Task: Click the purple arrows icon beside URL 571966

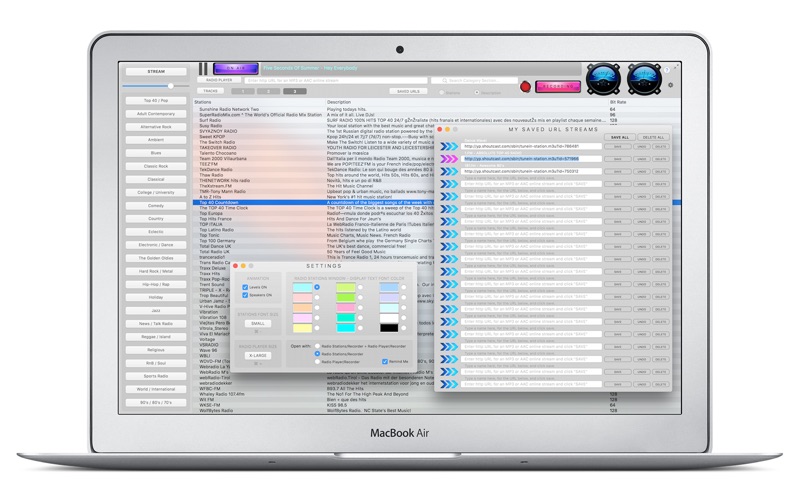Action: coord(449,159)
